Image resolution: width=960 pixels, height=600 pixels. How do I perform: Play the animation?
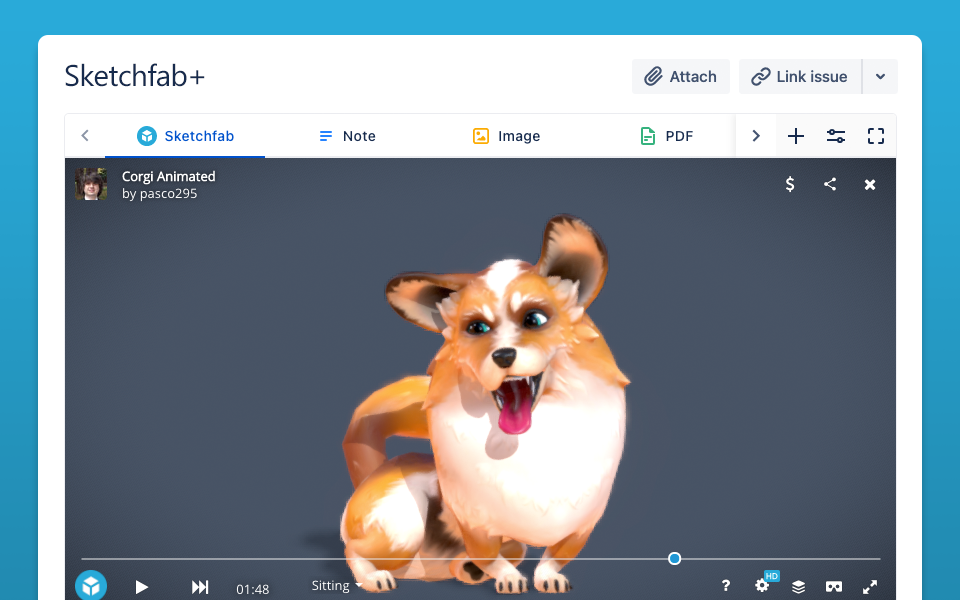pyautogui.click(x=141, y=587)
